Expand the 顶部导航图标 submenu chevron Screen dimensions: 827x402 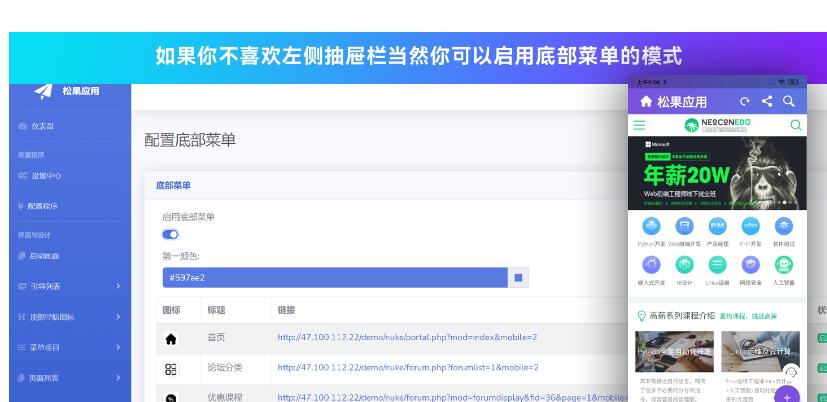pyautogui.click(x=118, y=317)
